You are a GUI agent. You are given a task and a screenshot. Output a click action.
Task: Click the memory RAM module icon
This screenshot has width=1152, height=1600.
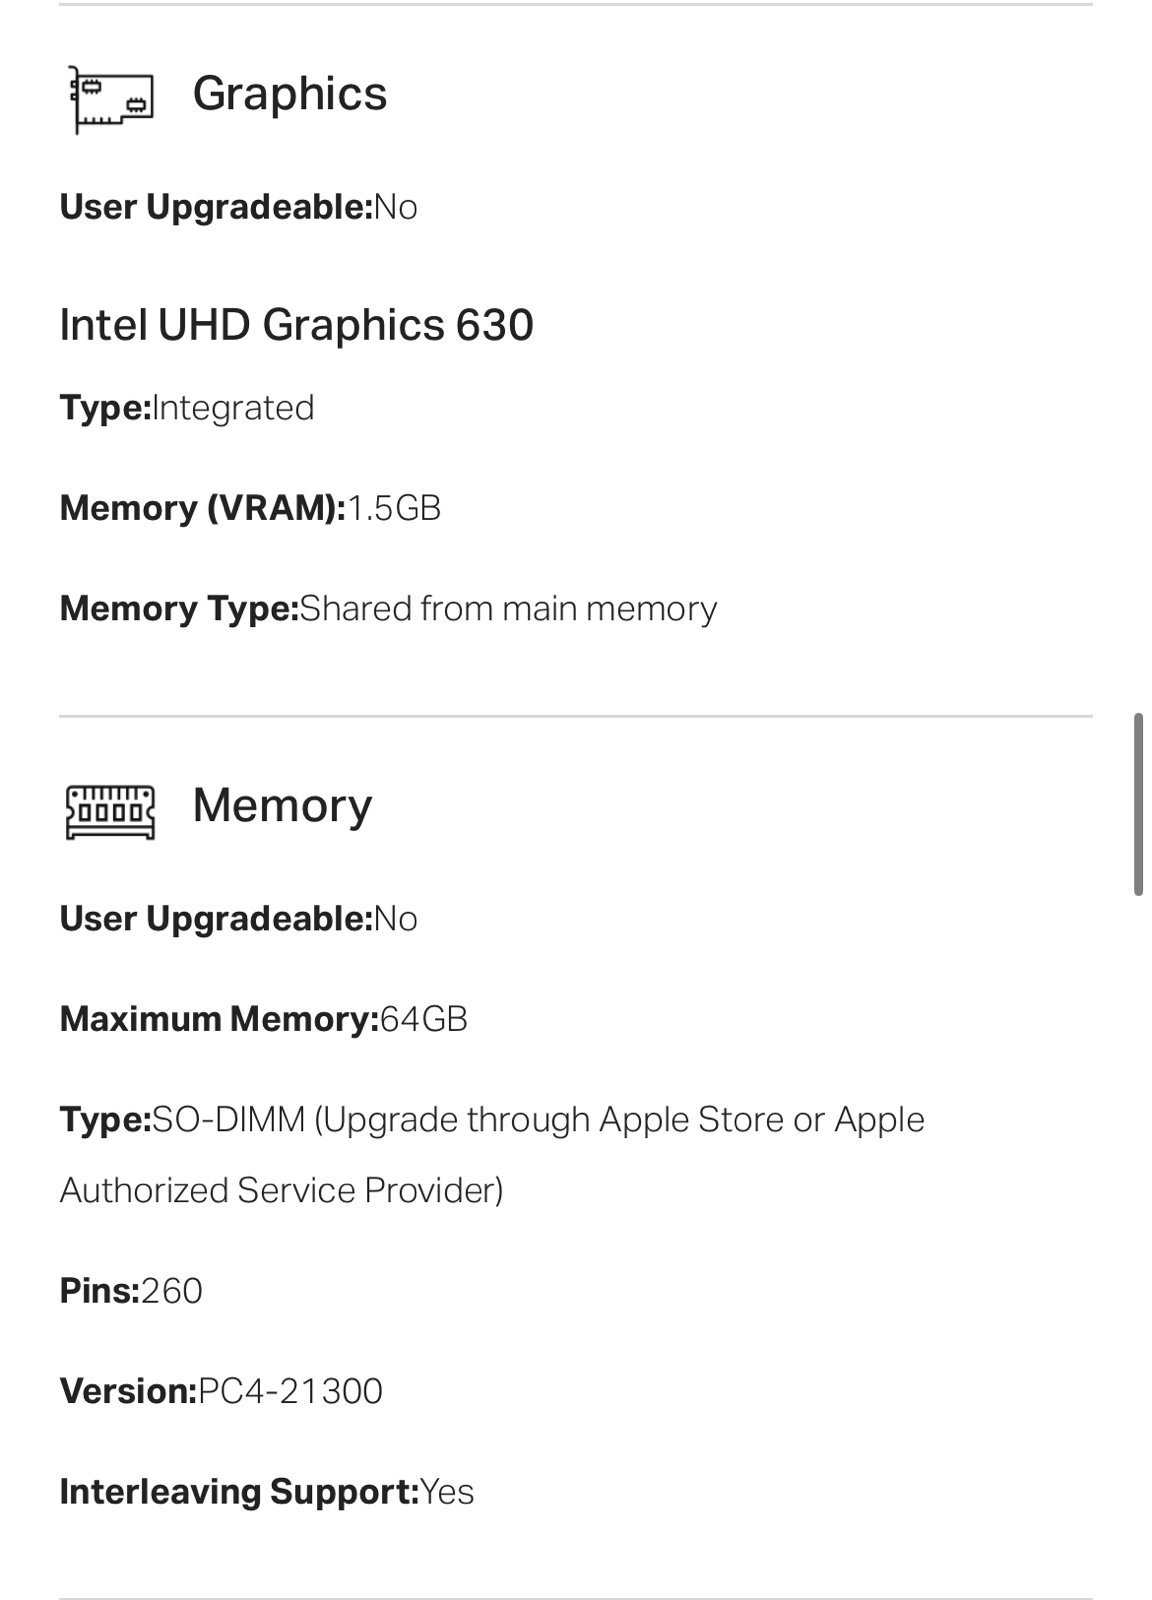coord(110,810)
